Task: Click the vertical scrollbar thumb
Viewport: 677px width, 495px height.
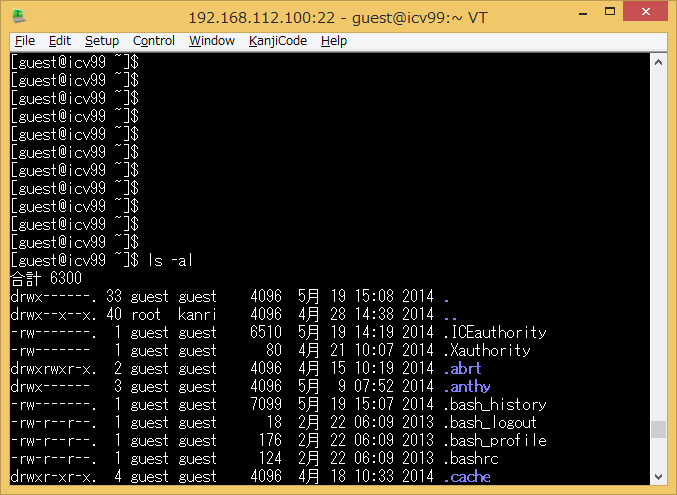Action: (658, 429)
